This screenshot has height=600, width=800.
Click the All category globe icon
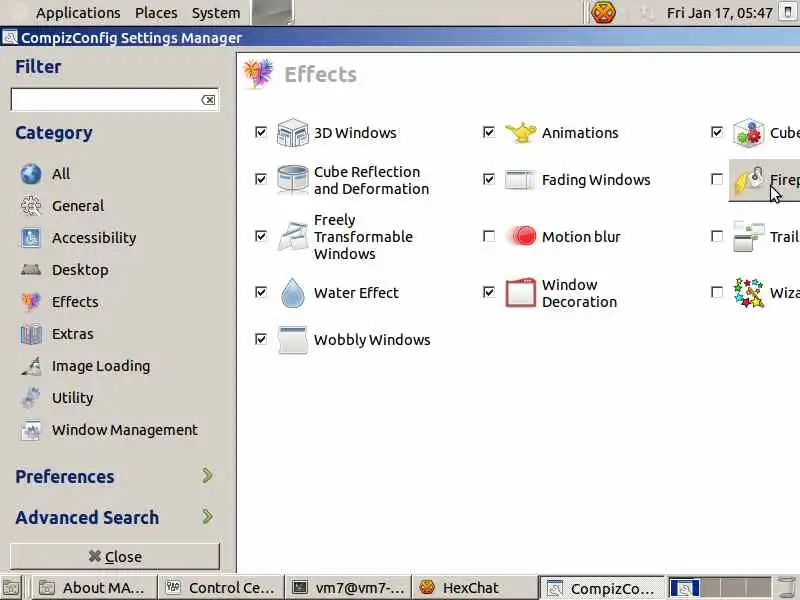click(x=31, y=174)
